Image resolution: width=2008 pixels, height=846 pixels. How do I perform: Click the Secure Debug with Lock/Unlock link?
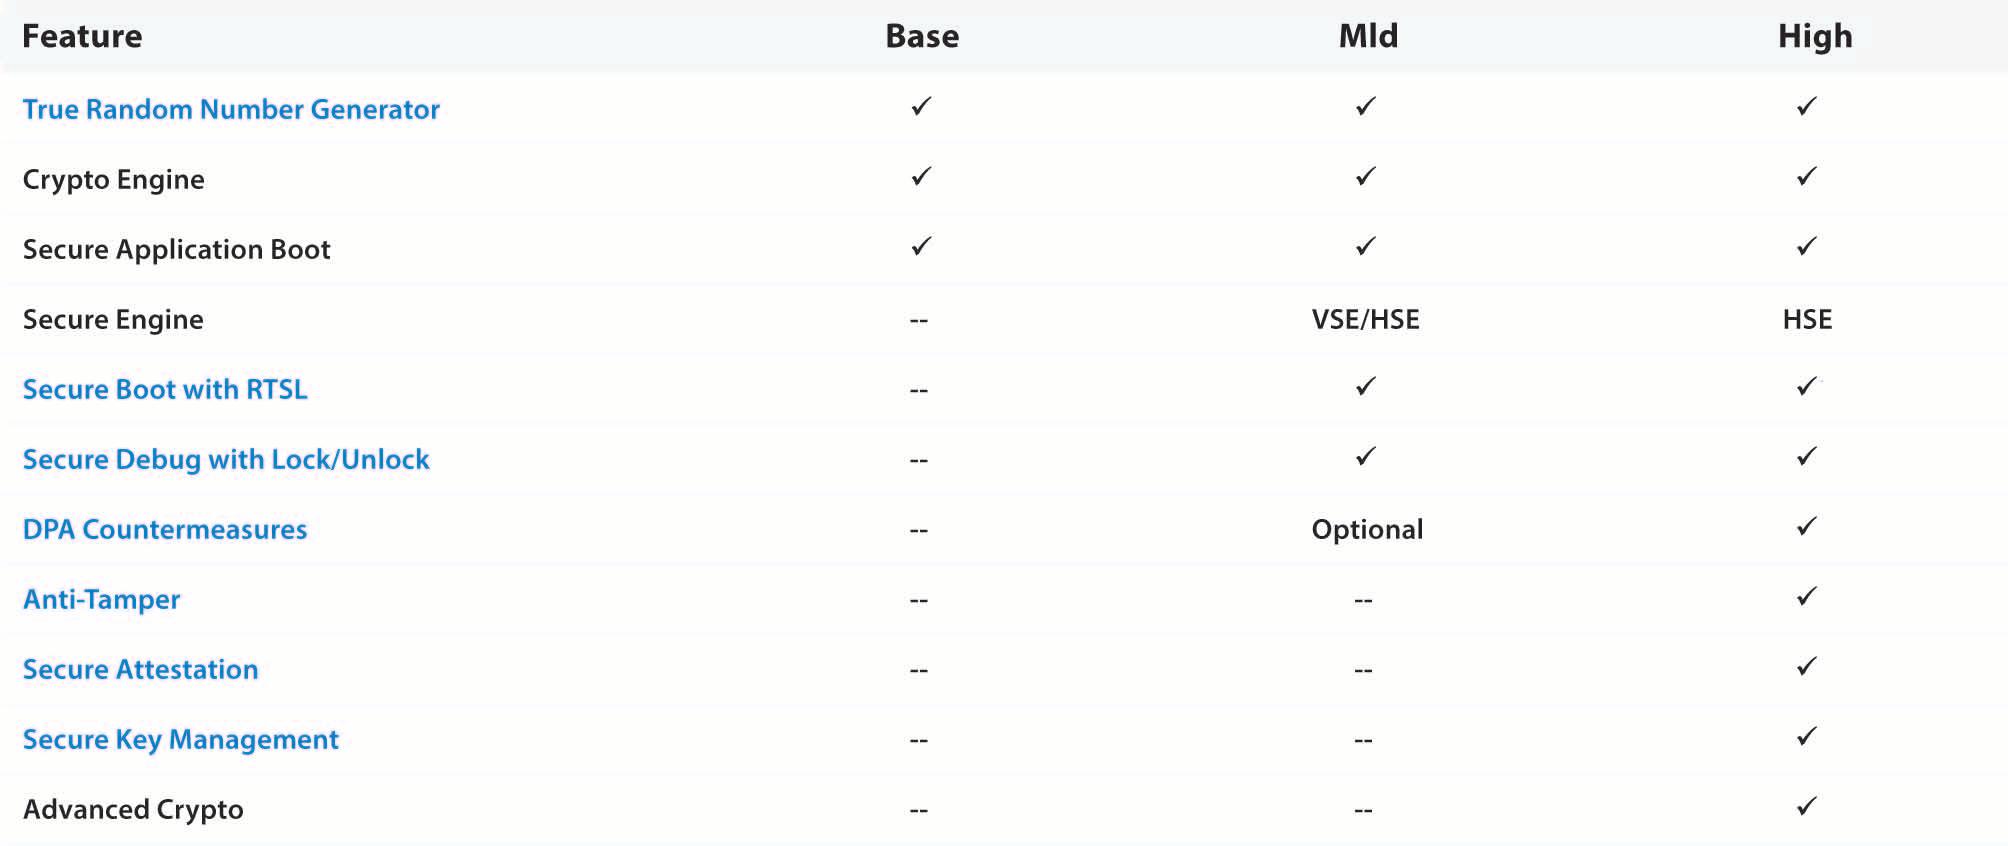coord(226,459)
